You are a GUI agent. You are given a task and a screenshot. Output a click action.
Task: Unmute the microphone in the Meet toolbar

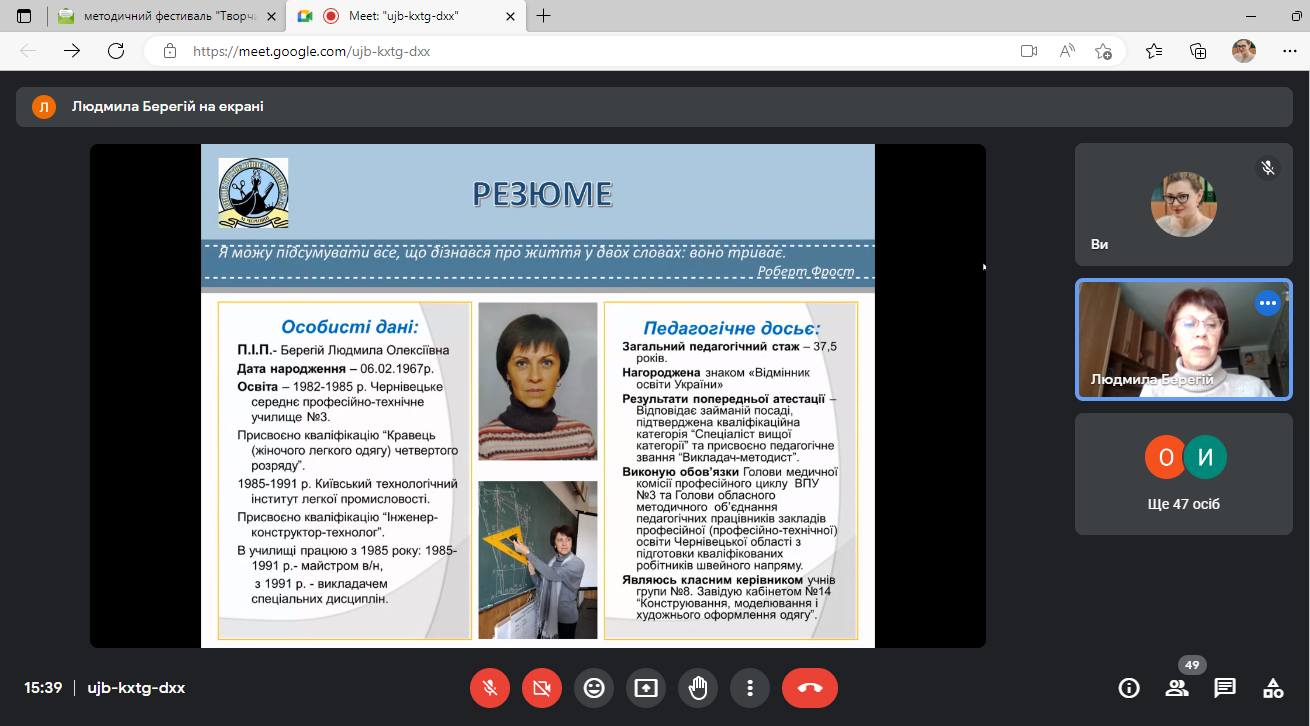(490, 688)
